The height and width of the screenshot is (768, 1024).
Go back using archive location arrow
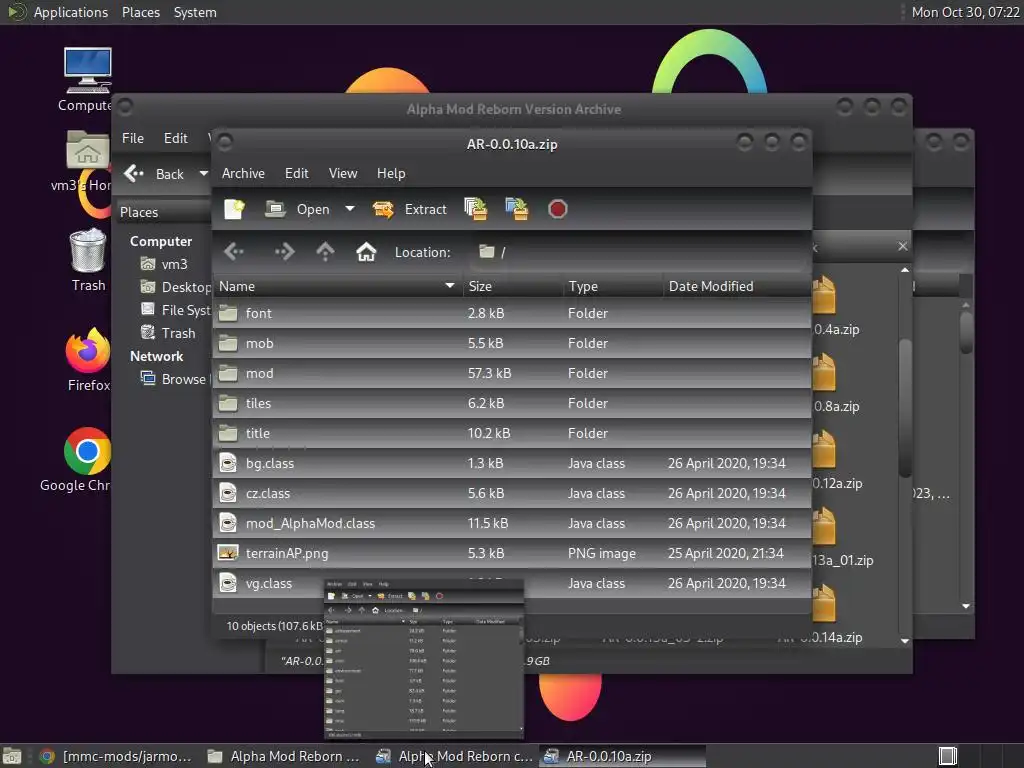234,251
